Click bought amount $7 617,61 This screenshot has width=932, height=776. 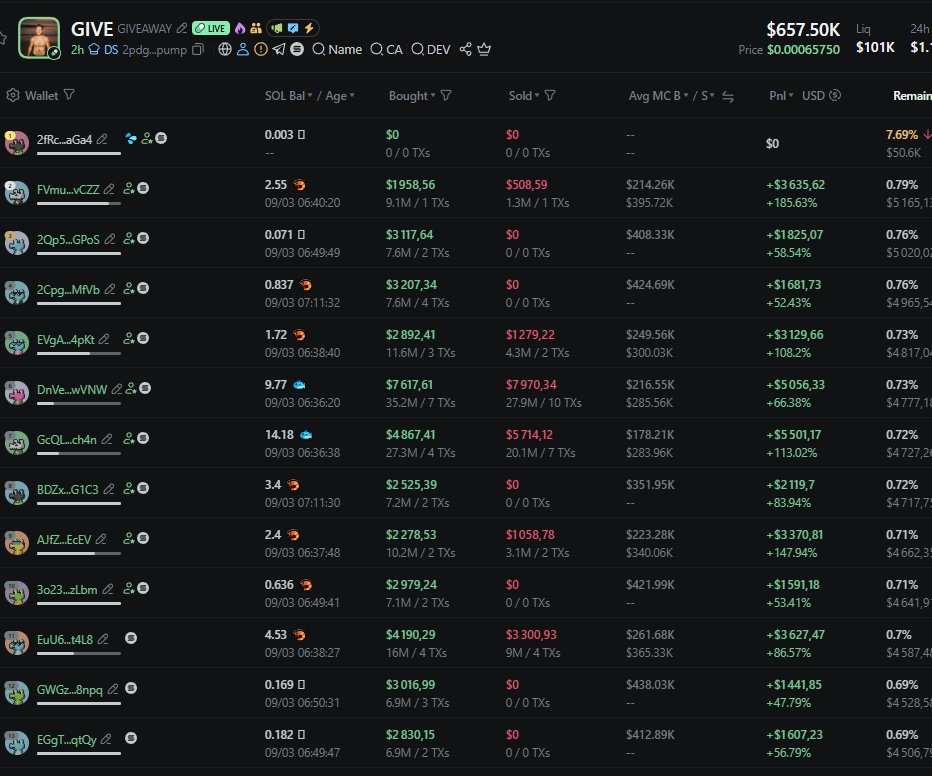409,384
